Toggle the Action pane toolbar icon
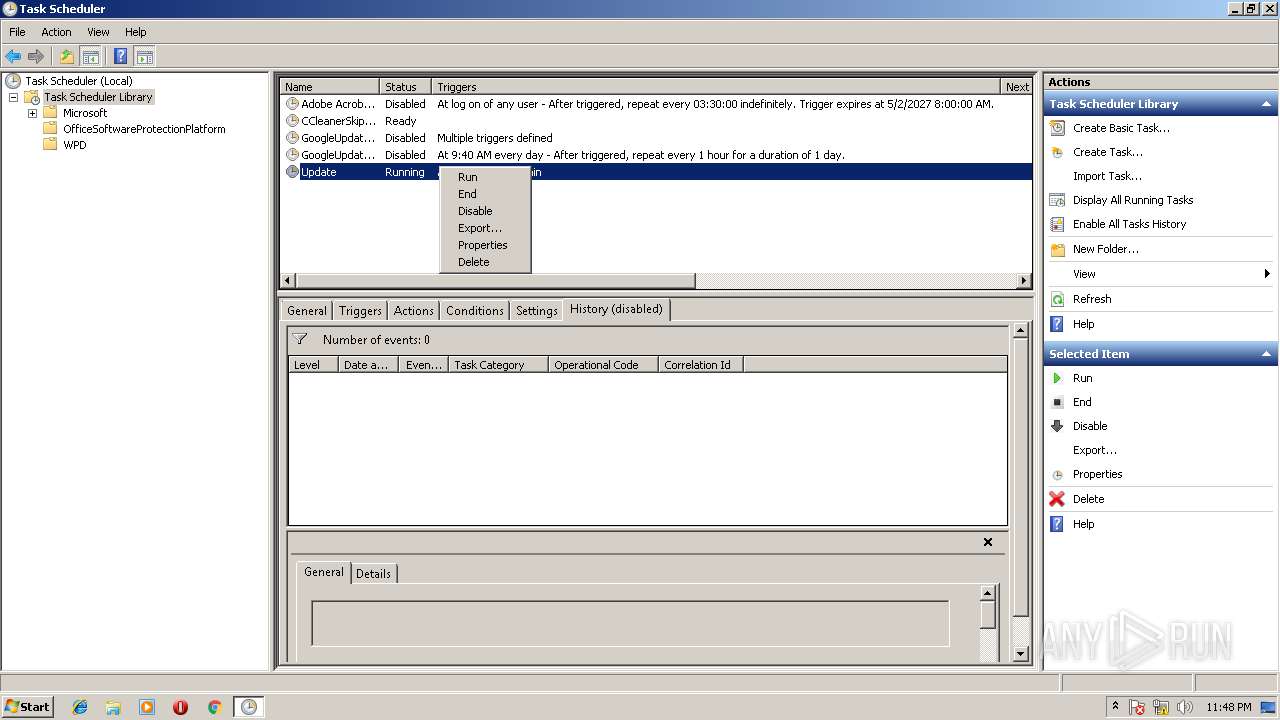Image resolution: width=1280 pixels, height=720 pixels. click(144, 57)
